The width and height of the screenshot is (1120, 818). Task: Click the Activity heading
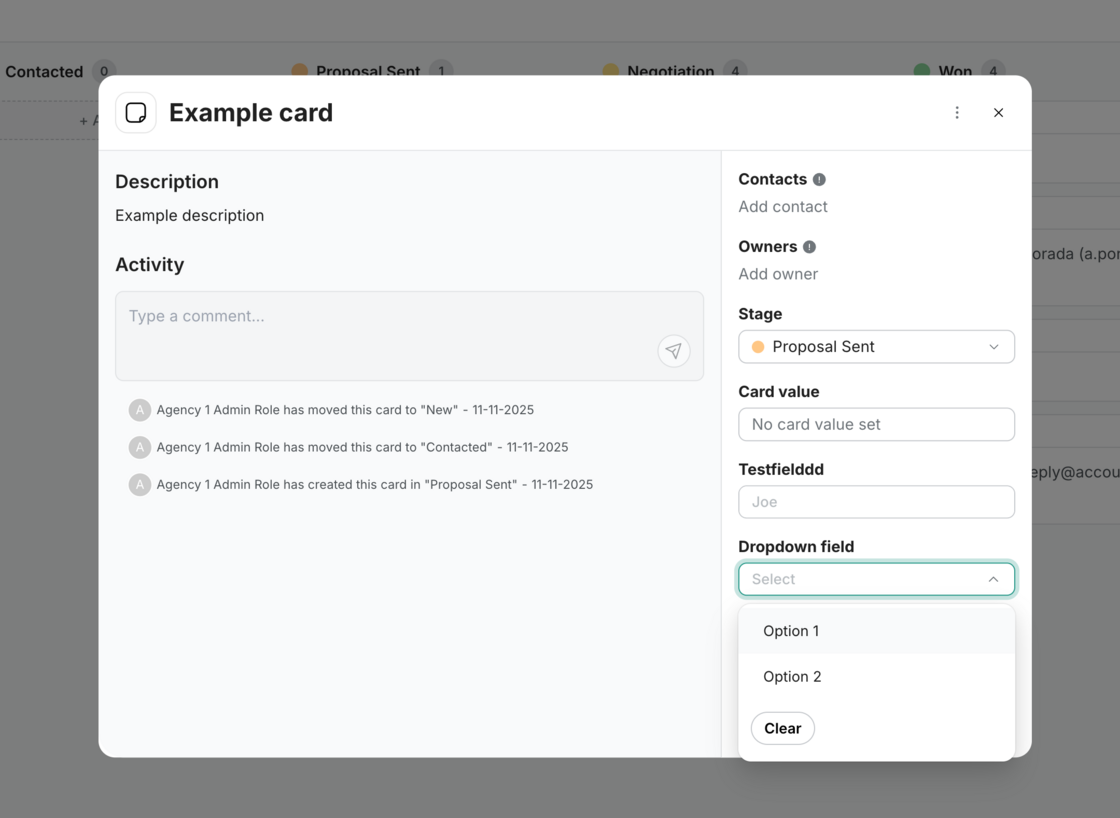pos(150,264)
